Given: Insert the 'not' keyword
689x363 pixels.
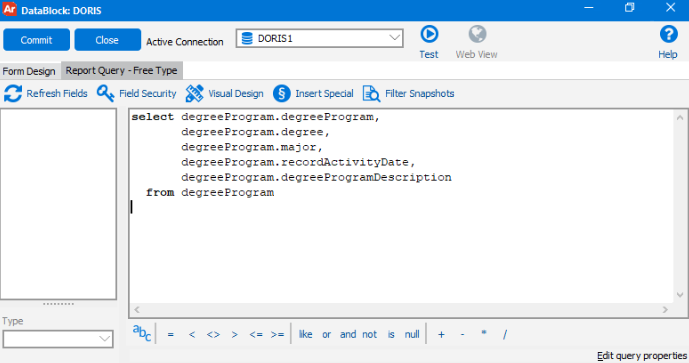Looking at the screenshot, I should coord(370,334).
